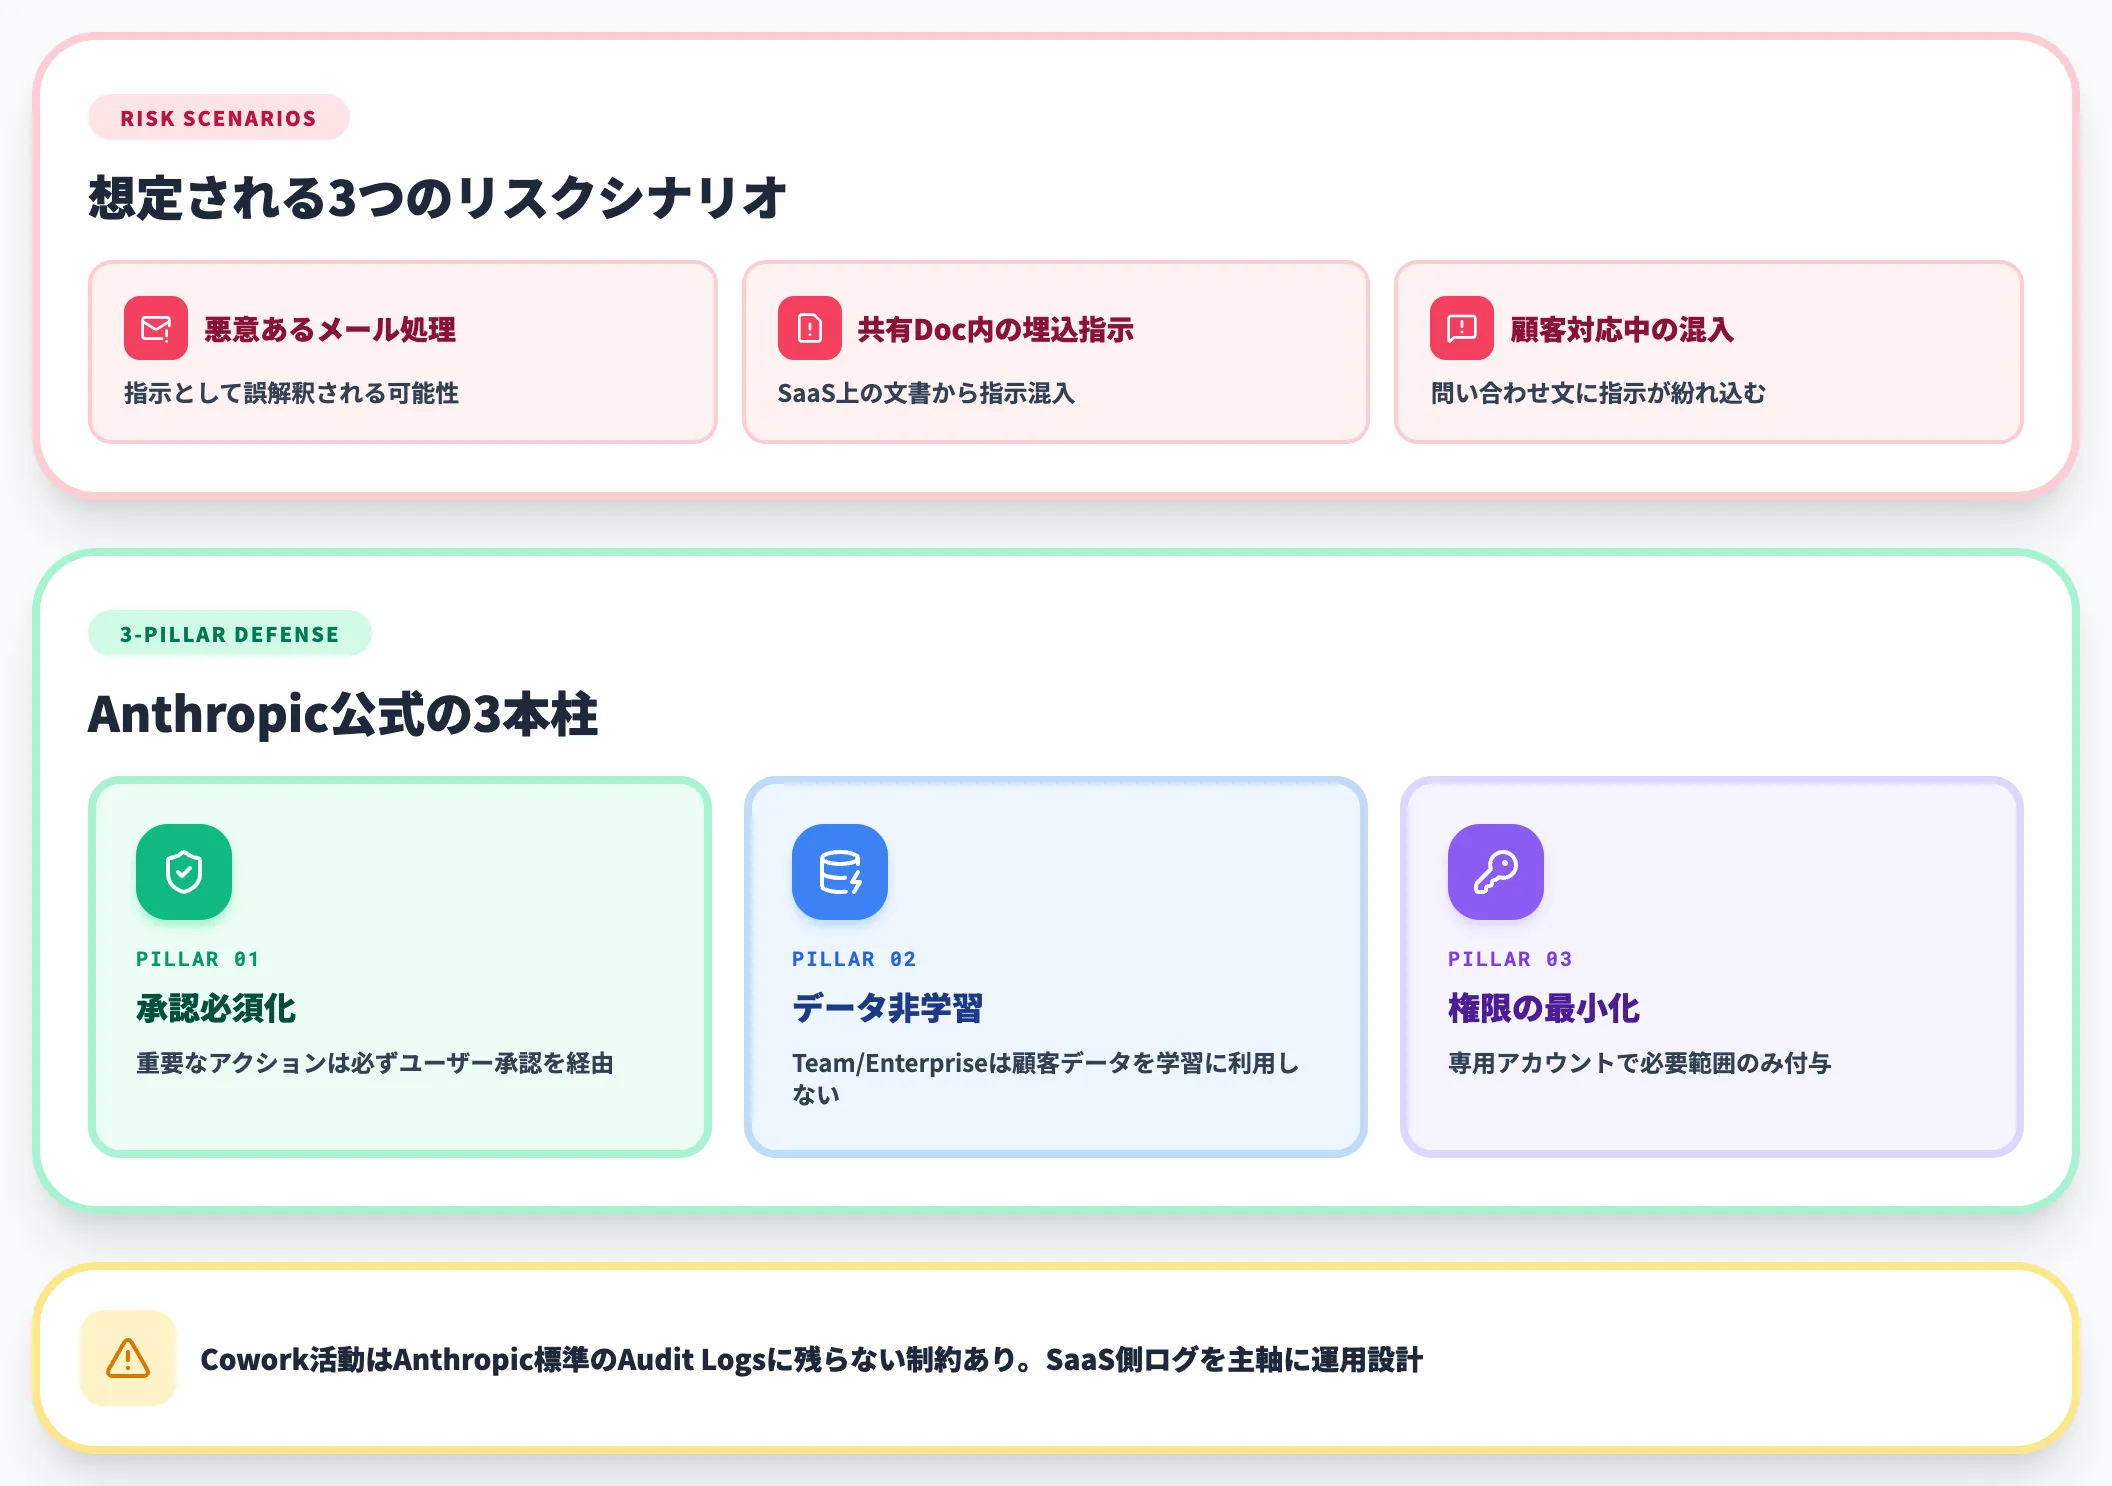Viewport: 2112px width, 1486px height.
Task: Click the title データ非学習
Action: [888, 1008]
